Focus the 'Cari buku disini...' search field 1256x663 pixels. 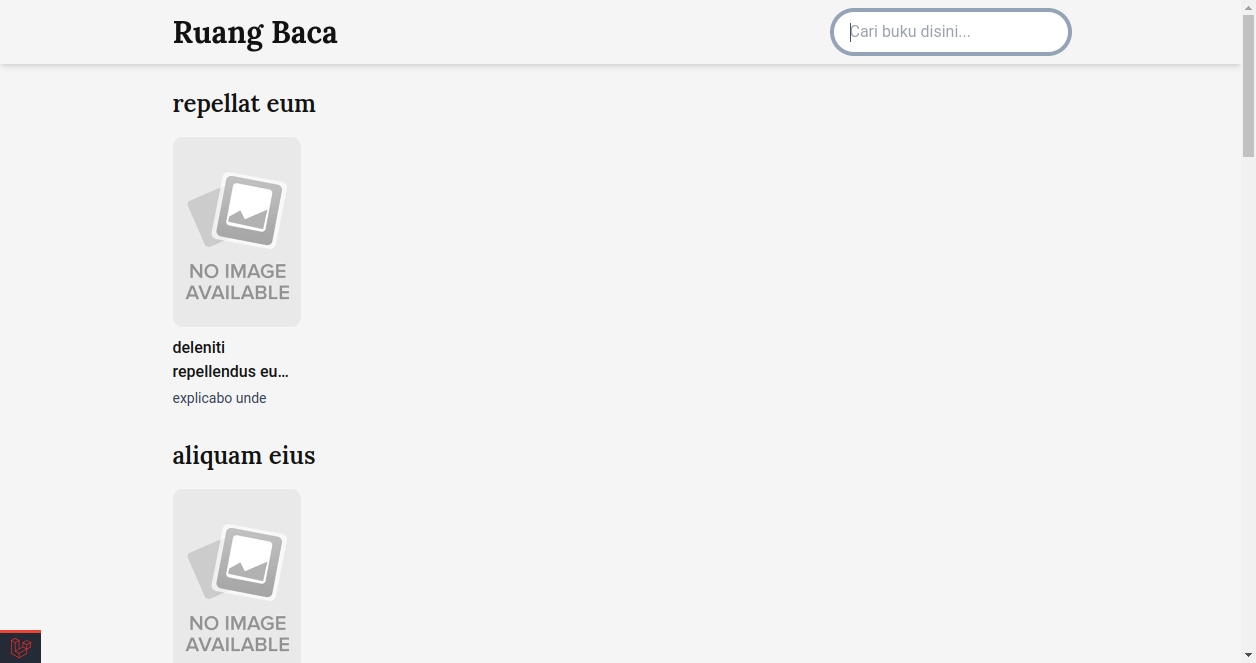coord(951,32)
